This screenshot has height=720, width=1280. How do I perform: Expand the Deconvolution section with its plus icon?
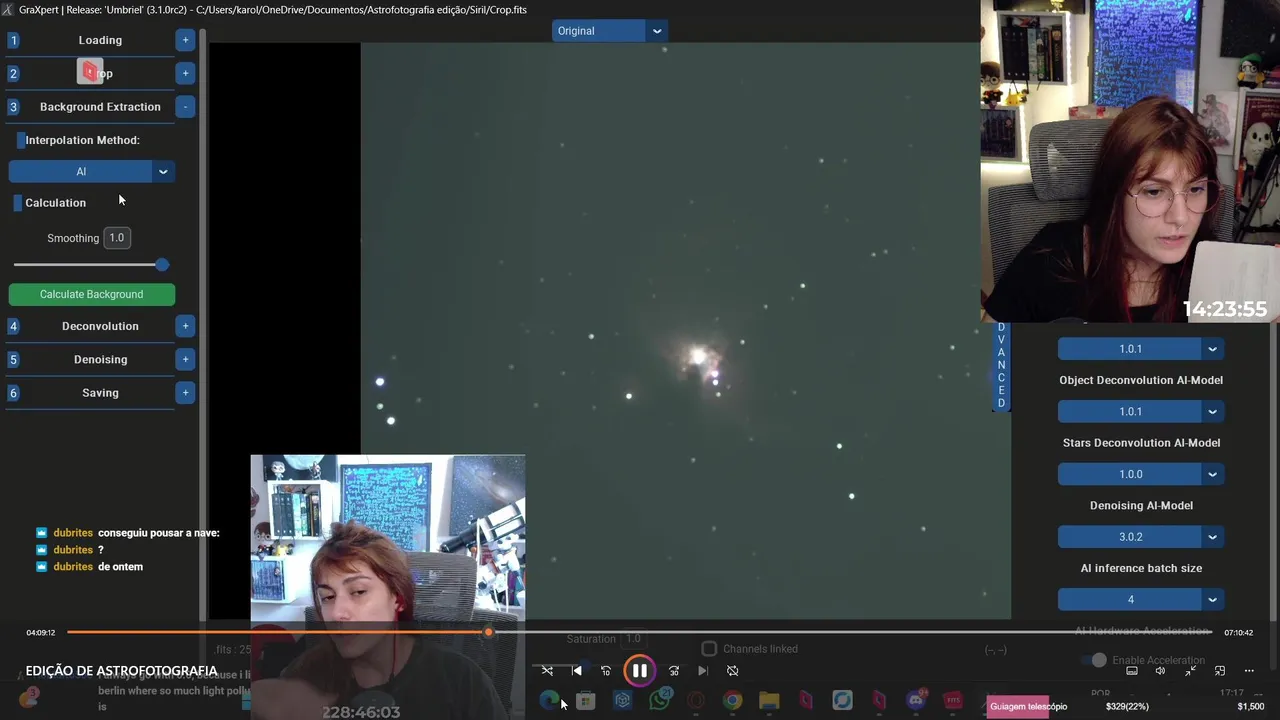coord(185,326)
